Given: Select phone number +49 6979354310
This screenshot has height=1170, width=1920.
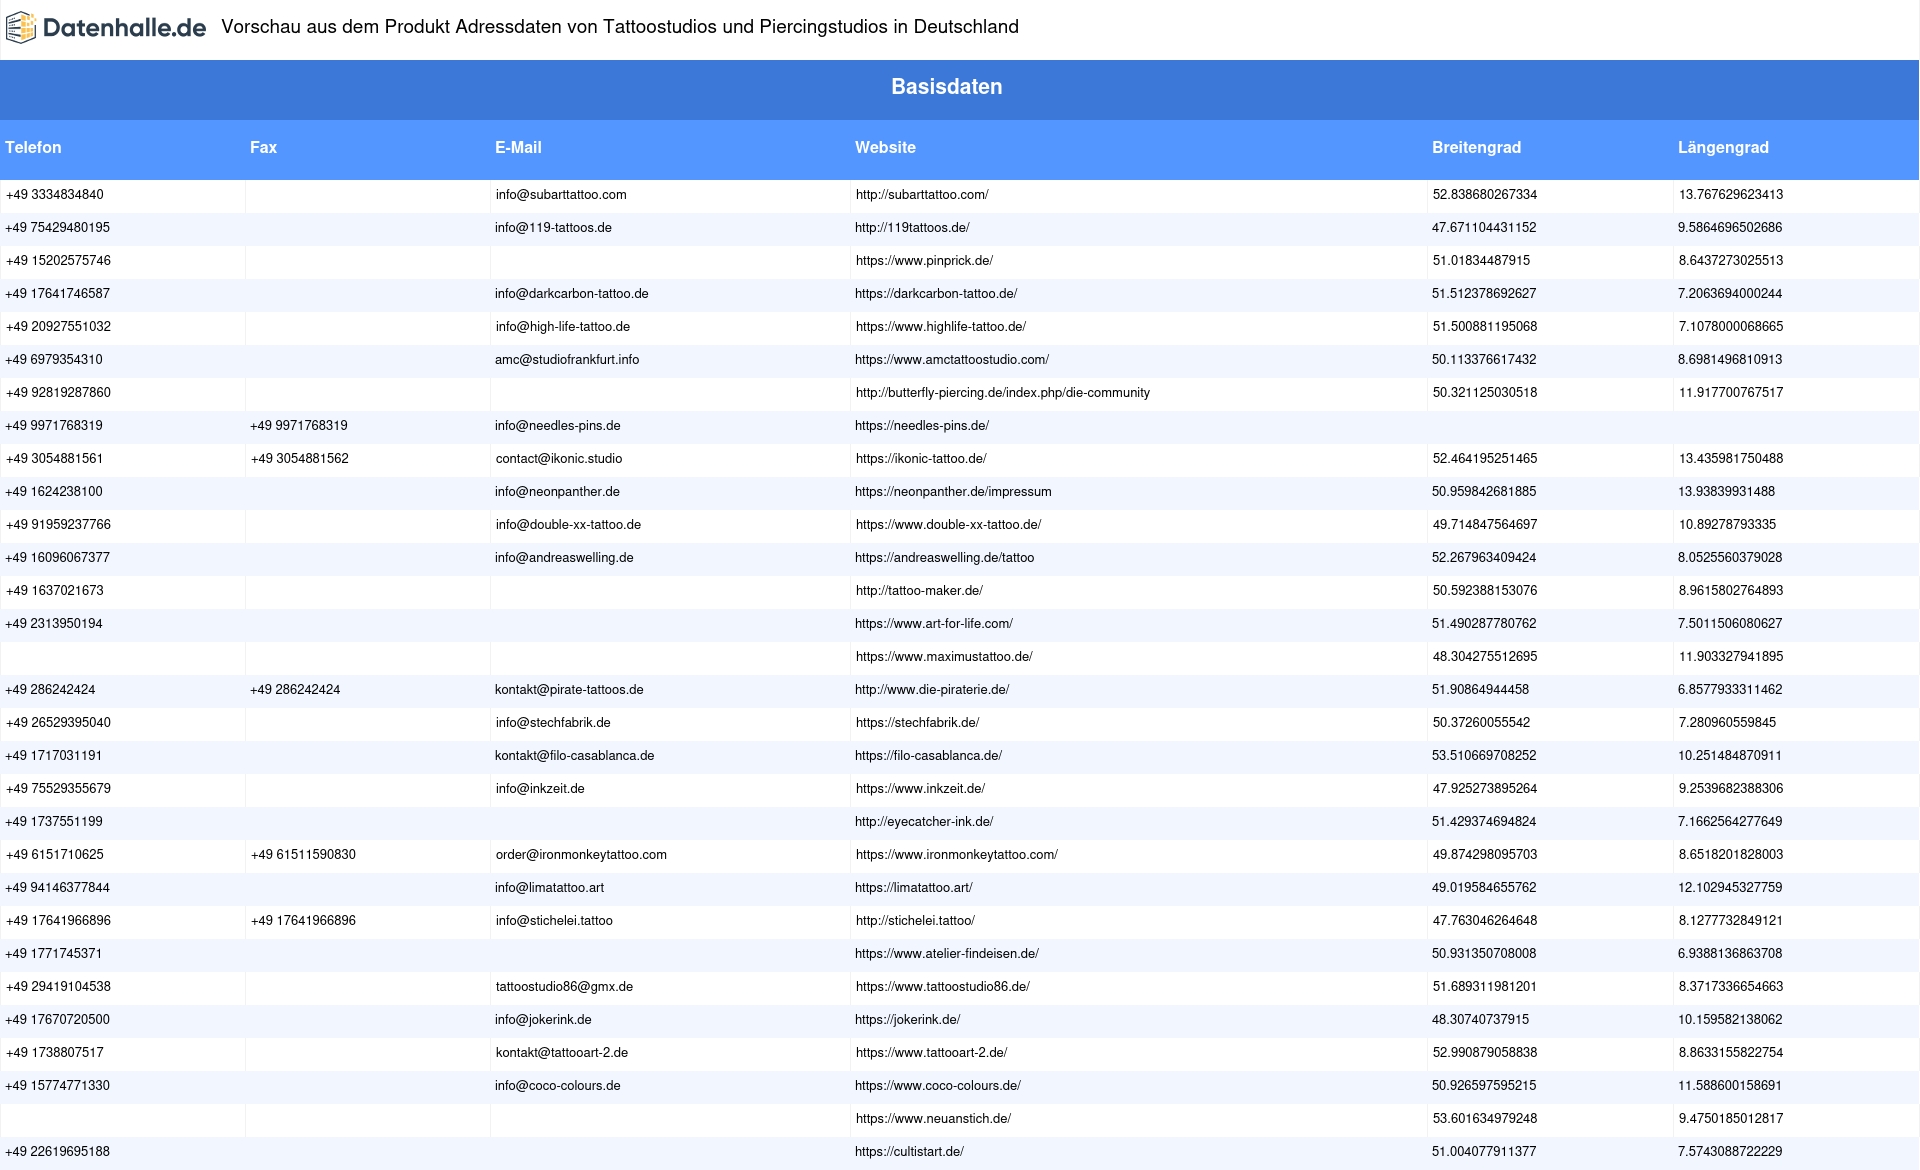Looking at the screenshot, I should pyautogui.click(x=54, y=360).
